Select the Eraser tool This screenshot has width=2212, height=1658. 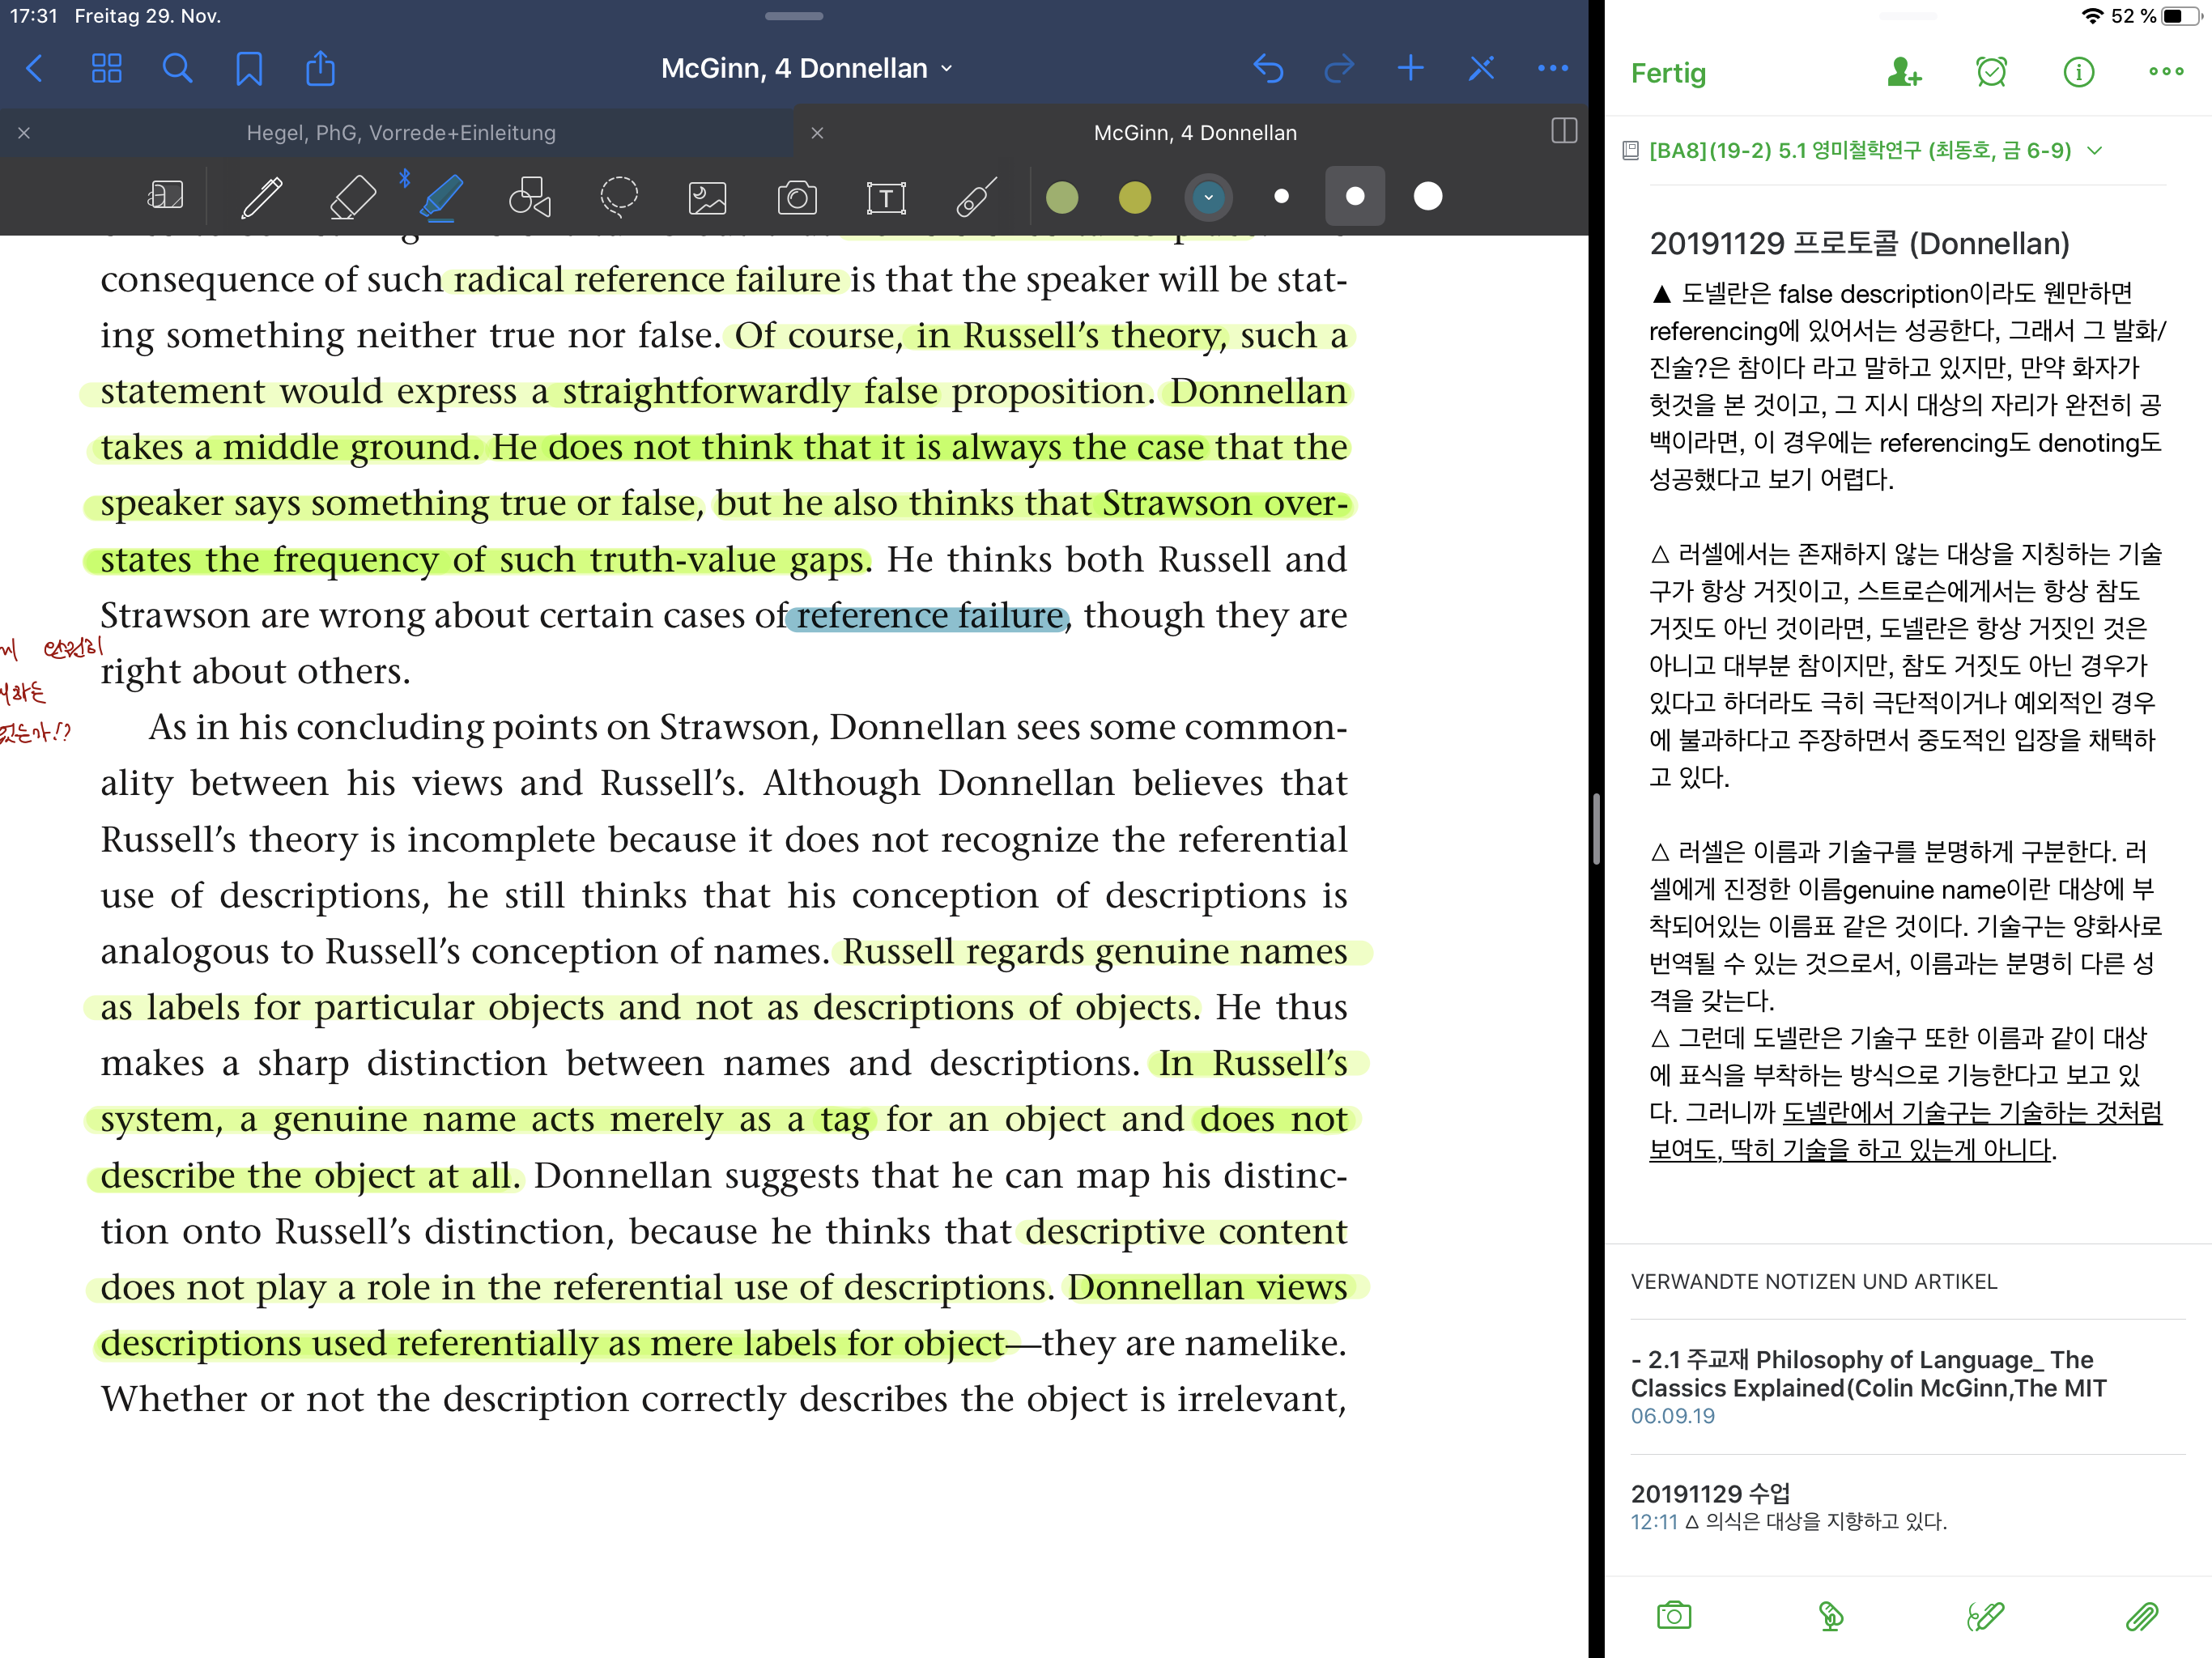coord(352,197)
